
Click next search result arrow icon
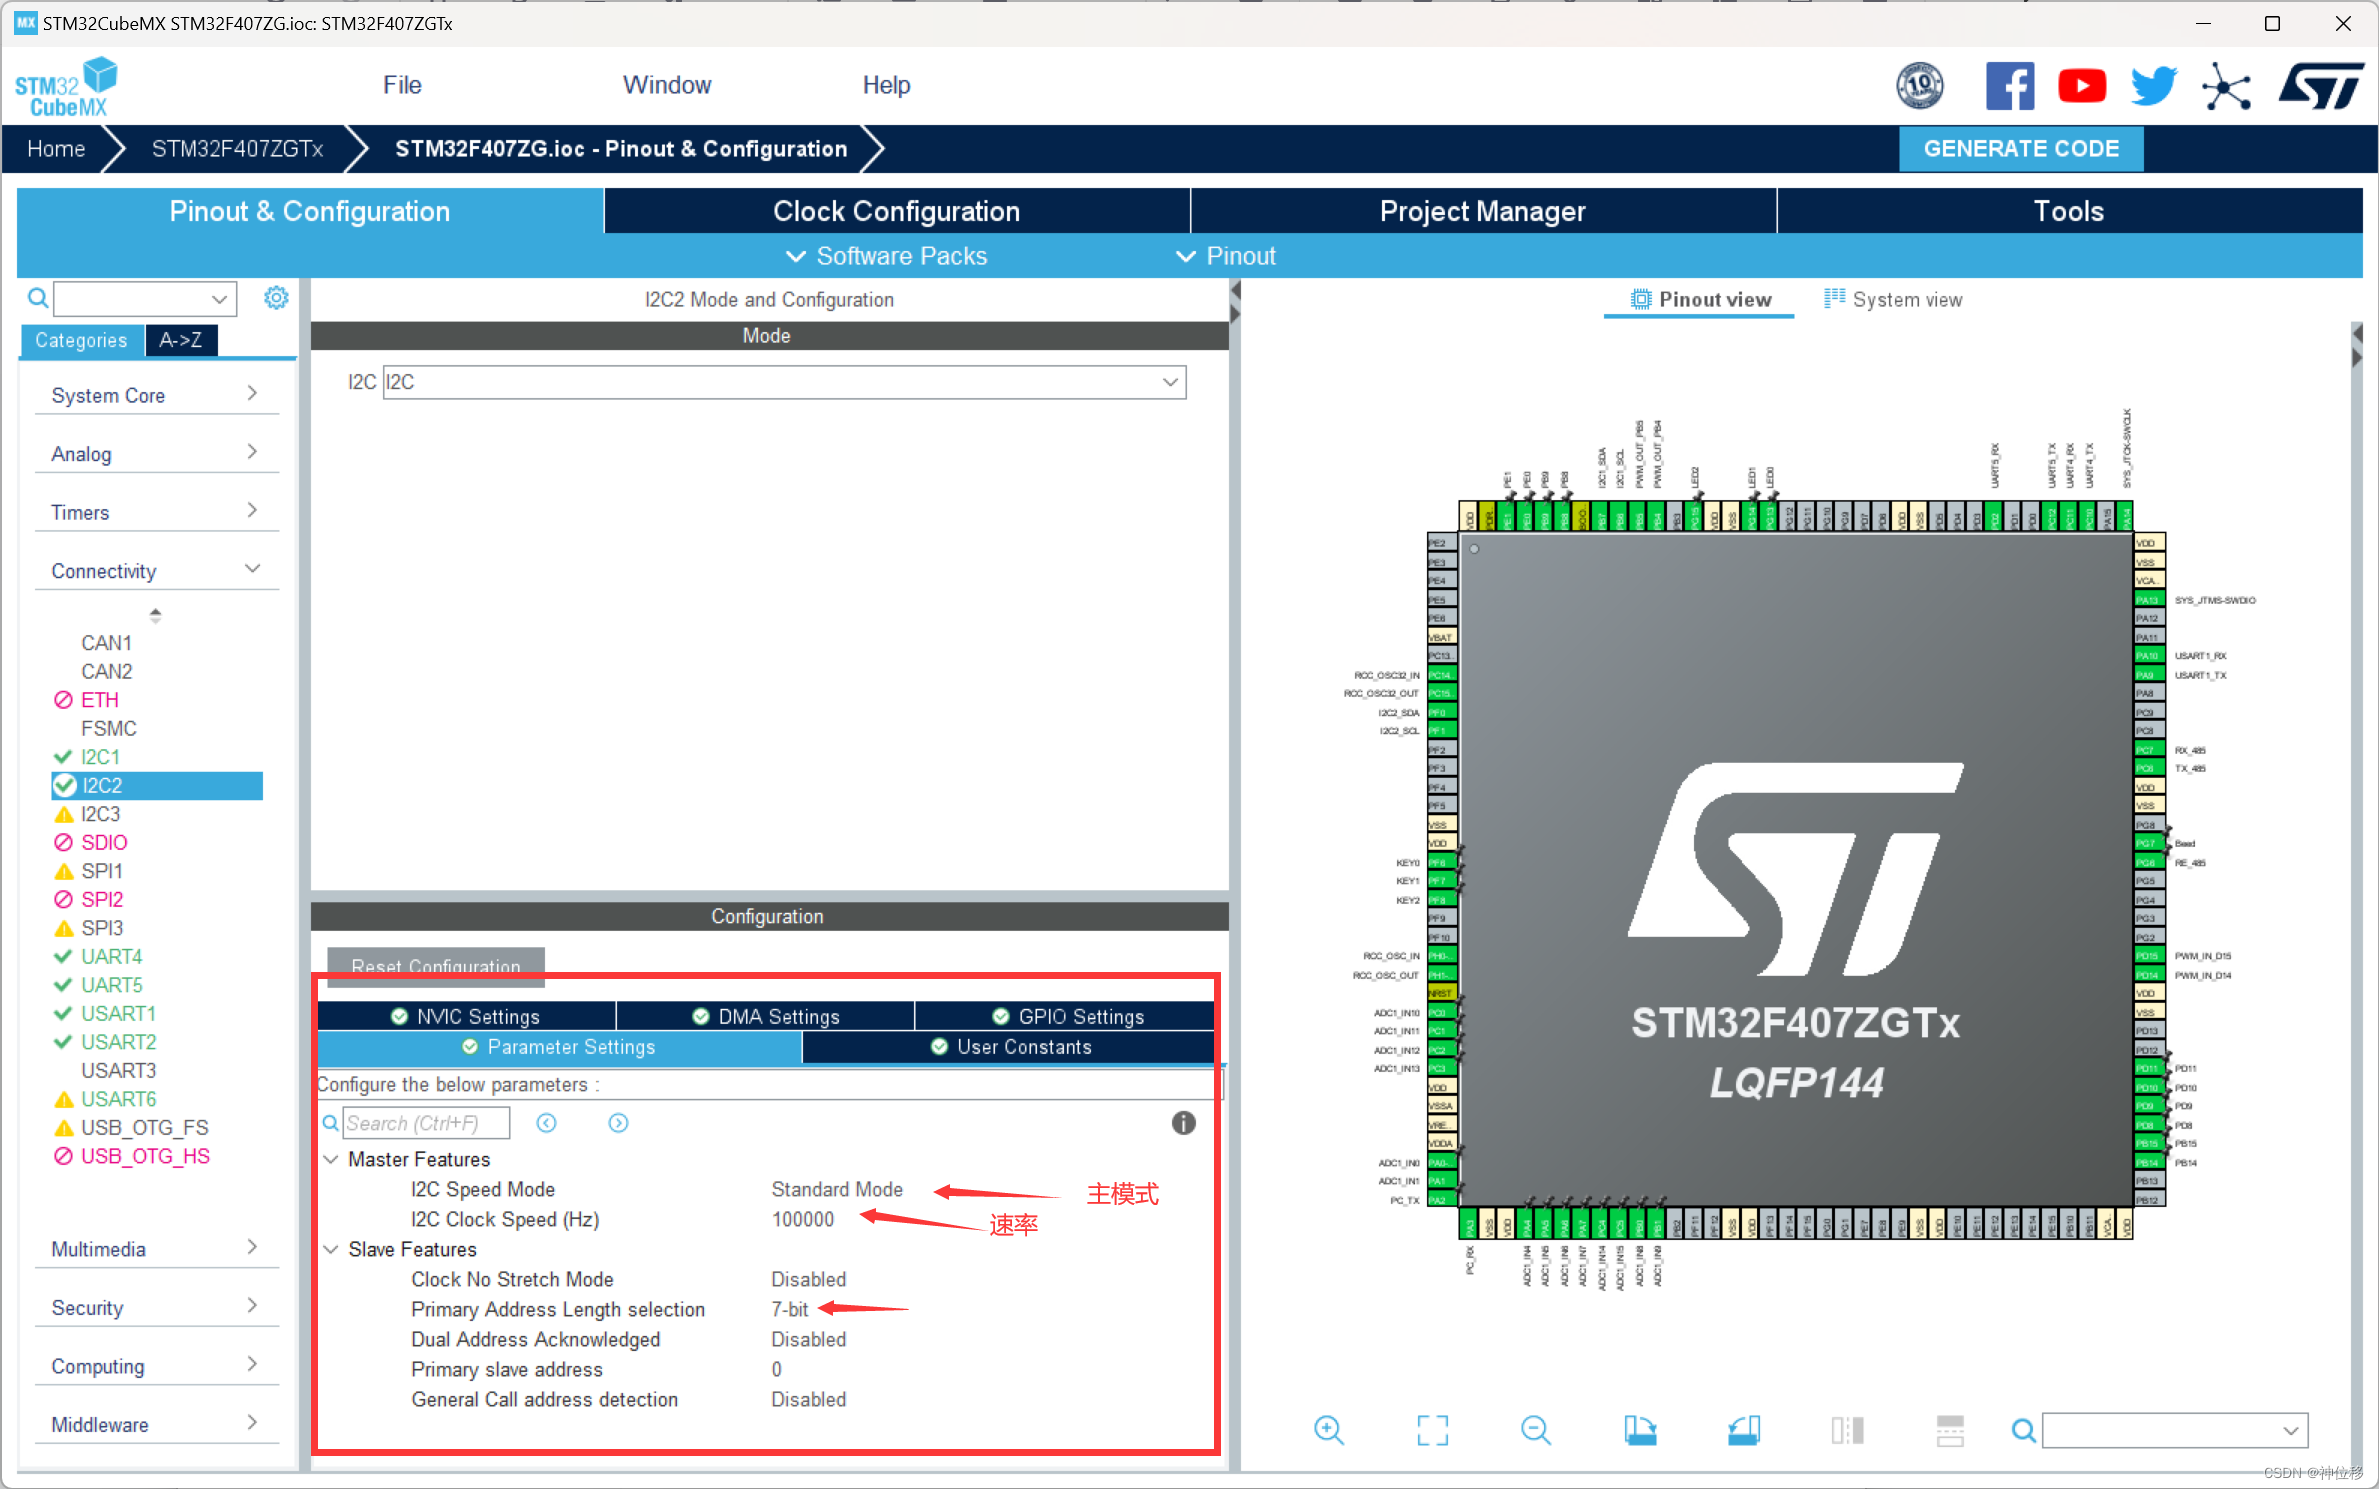618,1123
